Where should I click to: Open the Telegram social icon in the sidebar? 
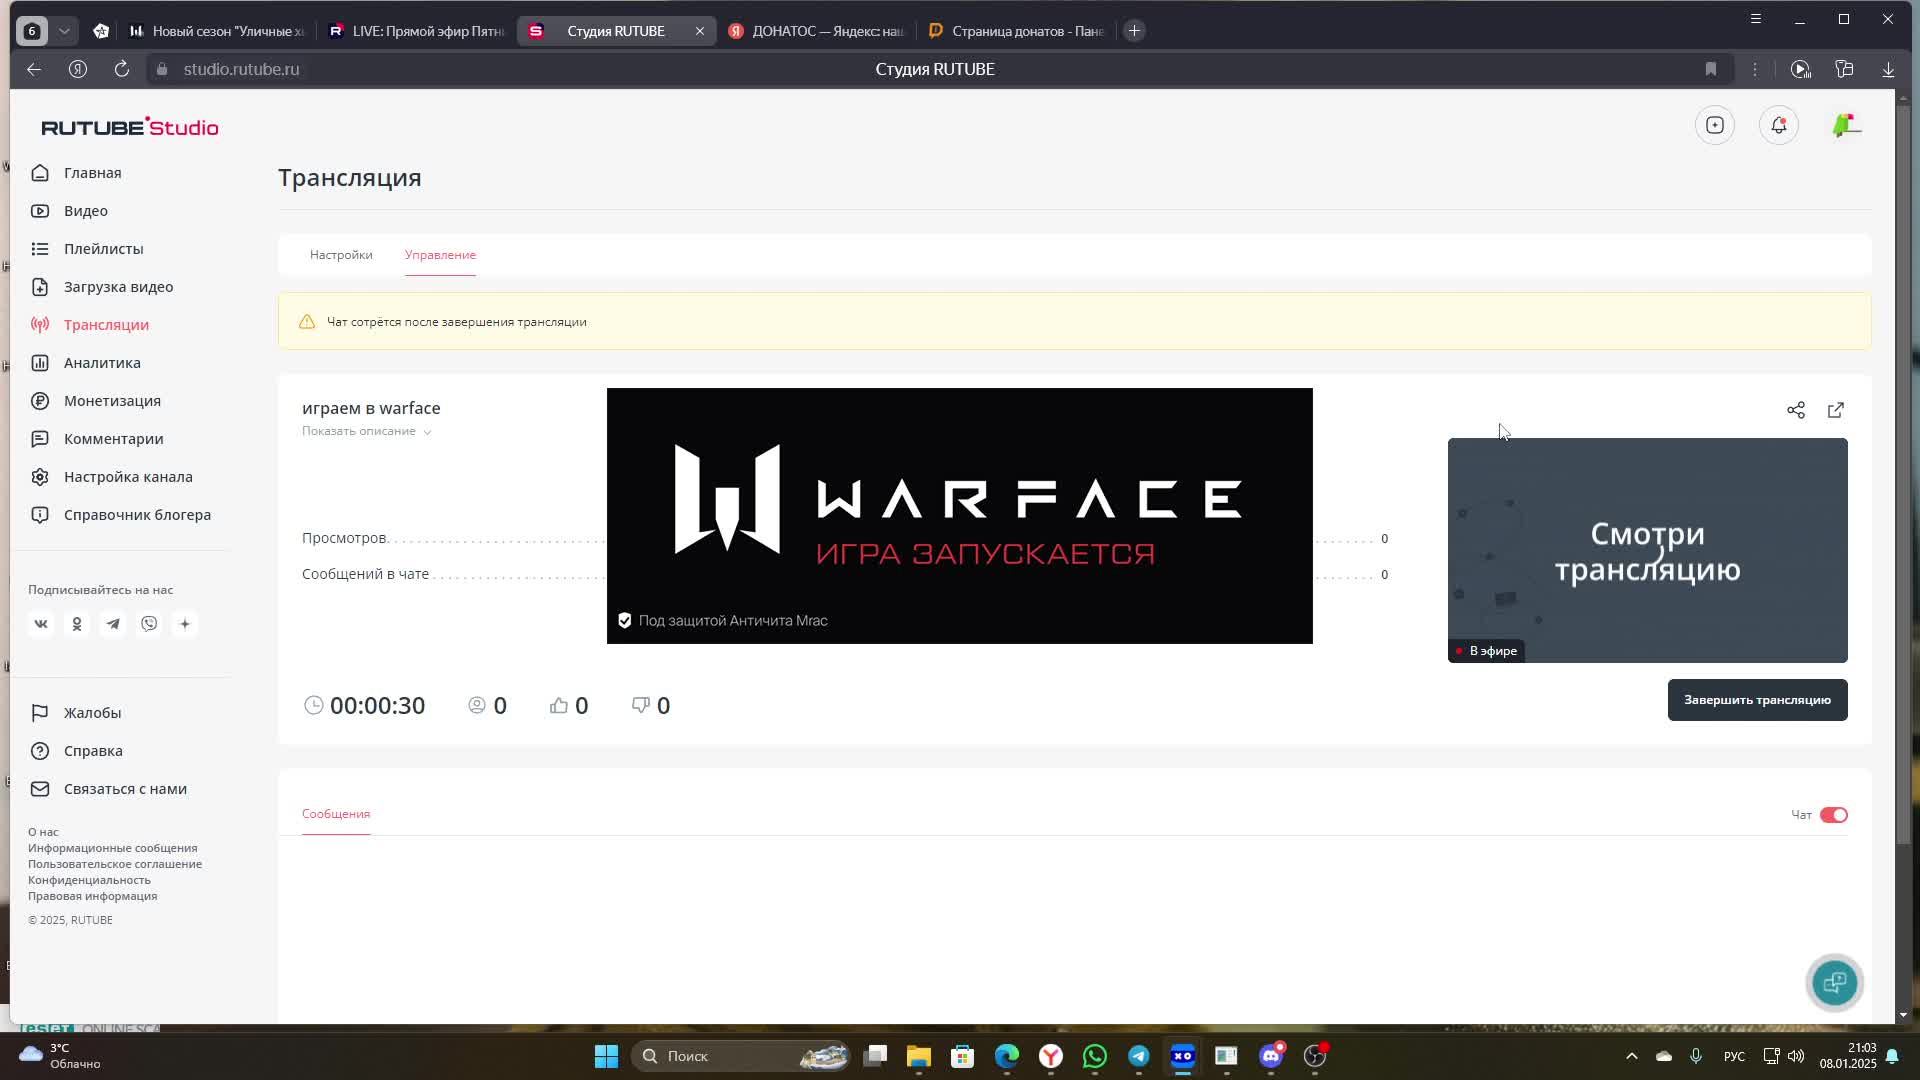tap(113, 624)
